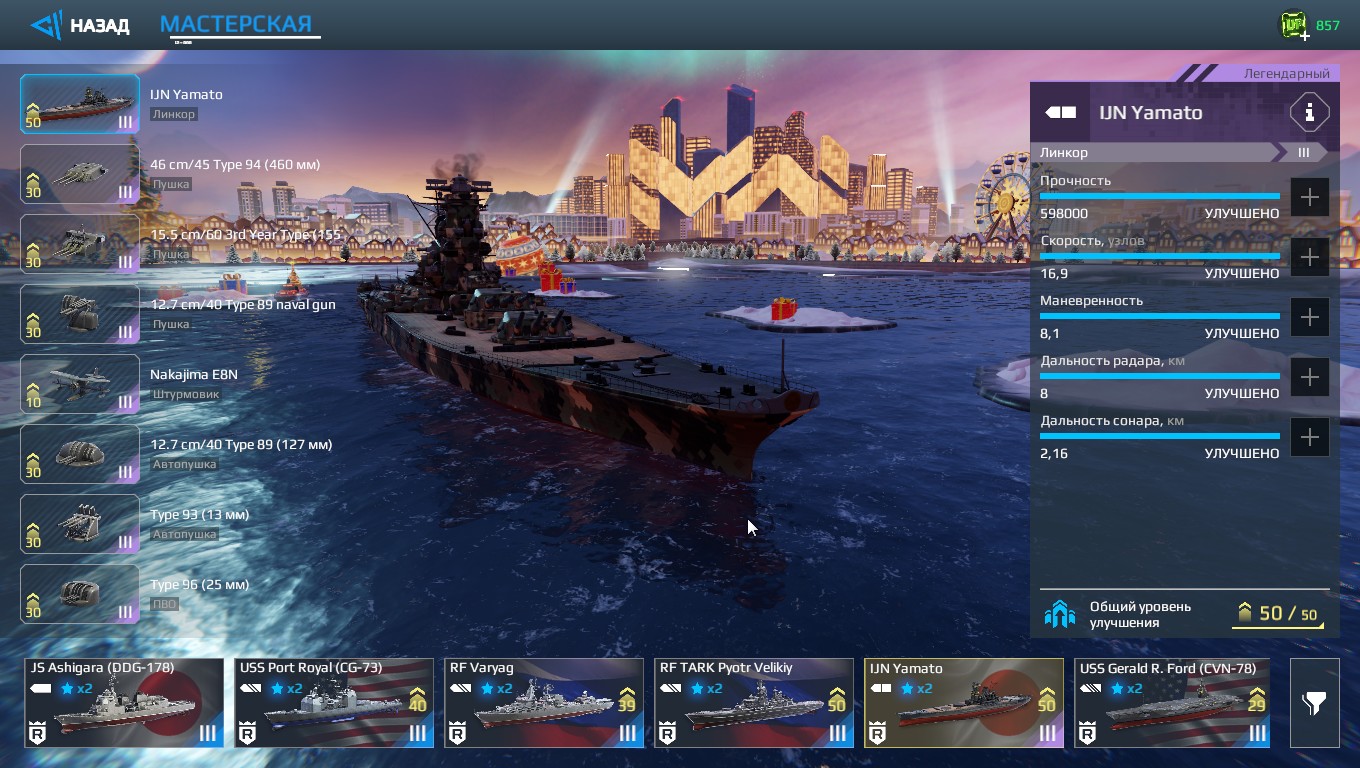Click УЛУЧШЕНО status under Прочность
1360x768 pixels.
pyautogui.click(x=1241, y=213)
